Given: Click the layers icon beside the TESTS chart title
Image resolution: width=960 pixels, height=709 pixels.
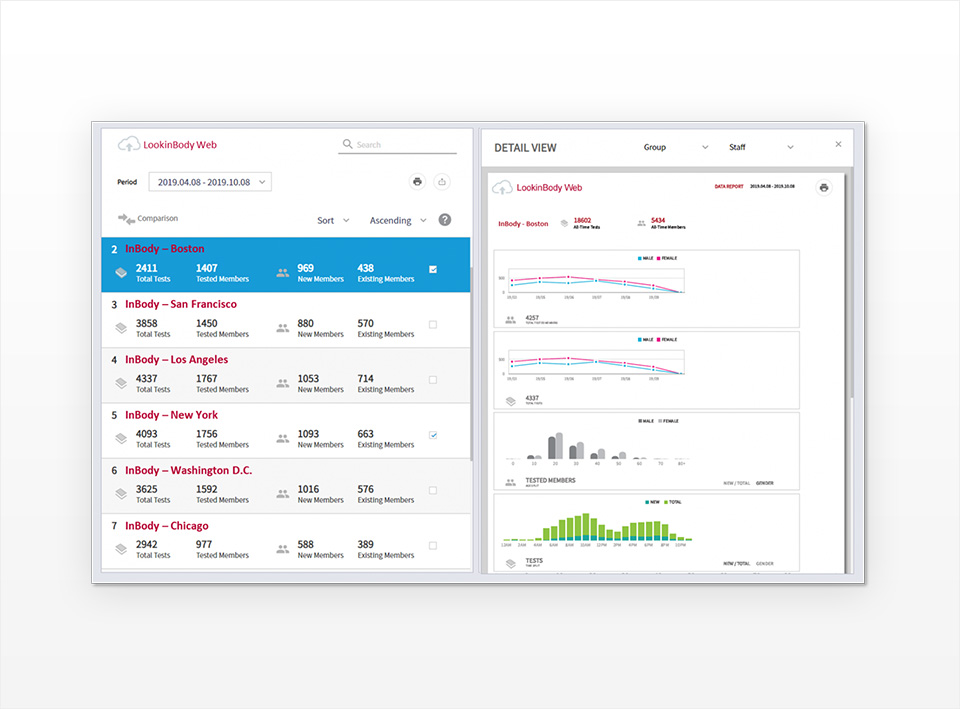Looking at the screenshot, I should tap(511, 563).
